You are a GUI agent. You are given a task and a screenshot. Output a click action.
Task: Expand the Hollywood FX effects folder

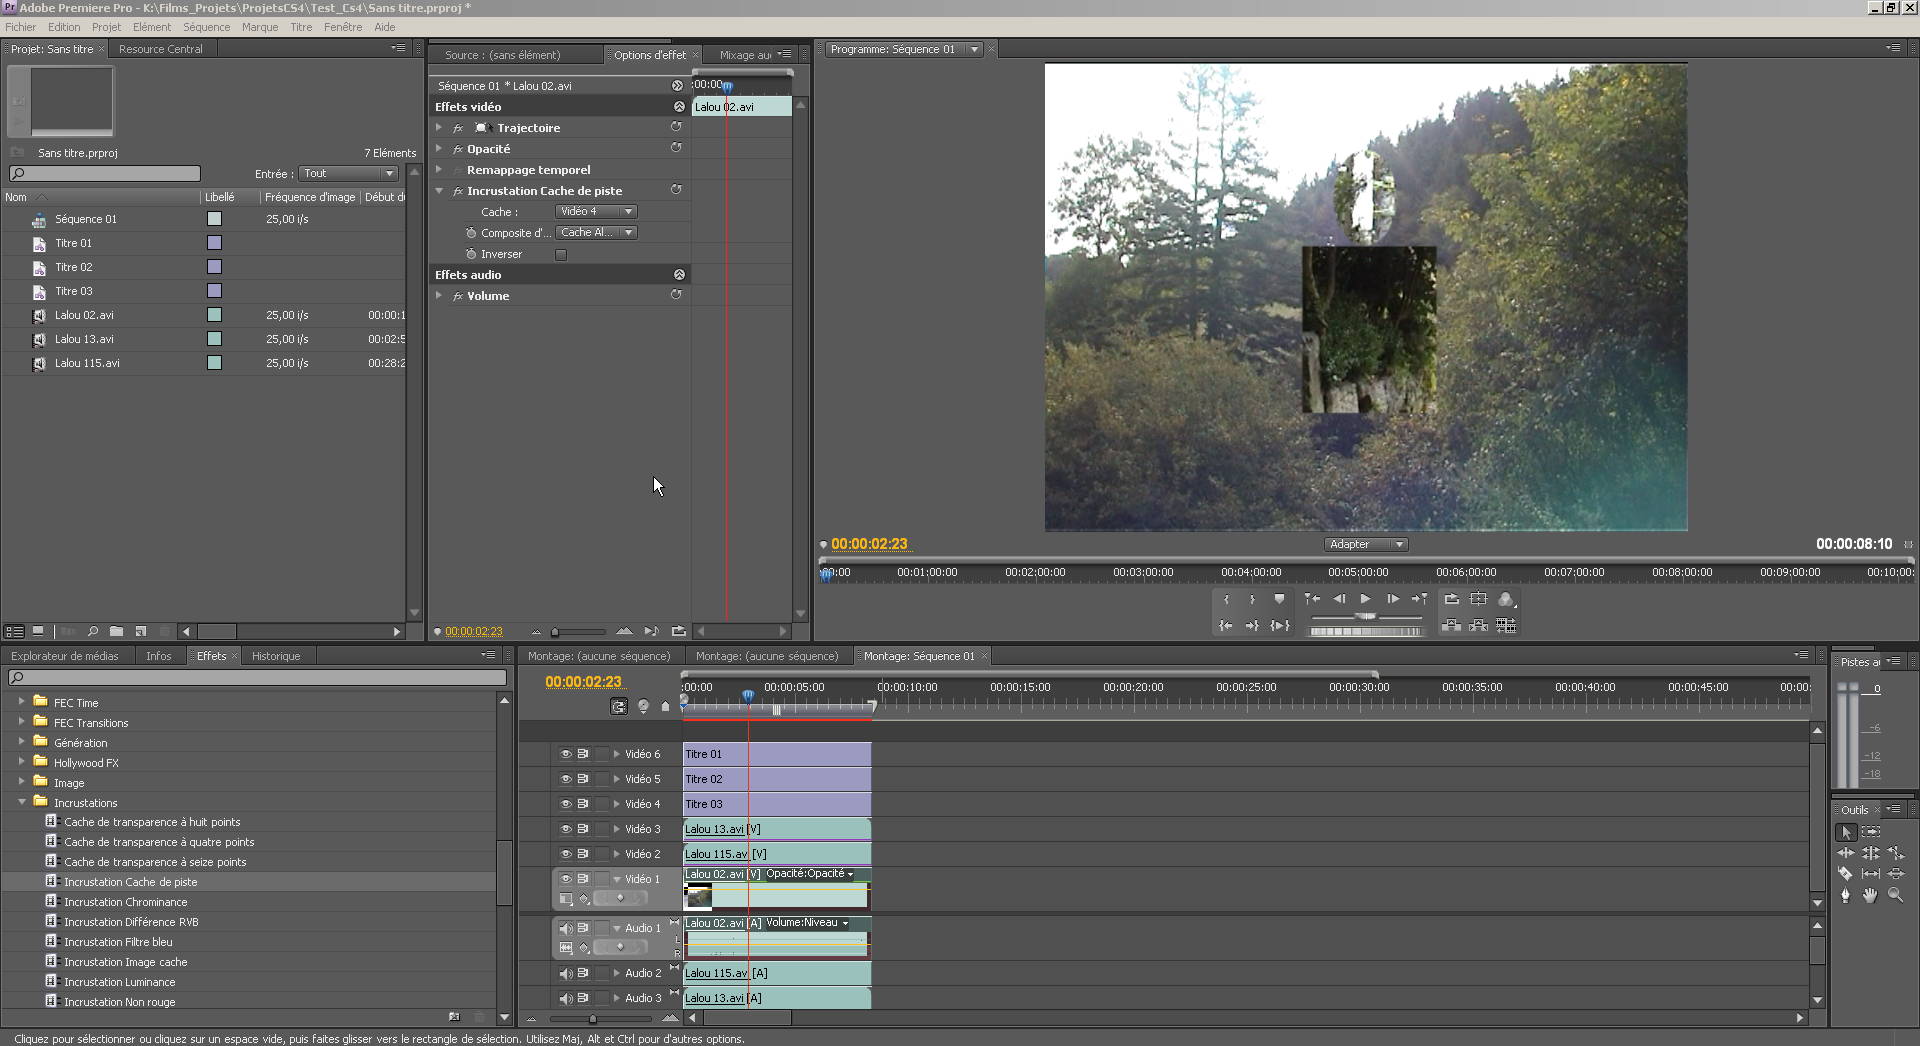pos(21,762)
